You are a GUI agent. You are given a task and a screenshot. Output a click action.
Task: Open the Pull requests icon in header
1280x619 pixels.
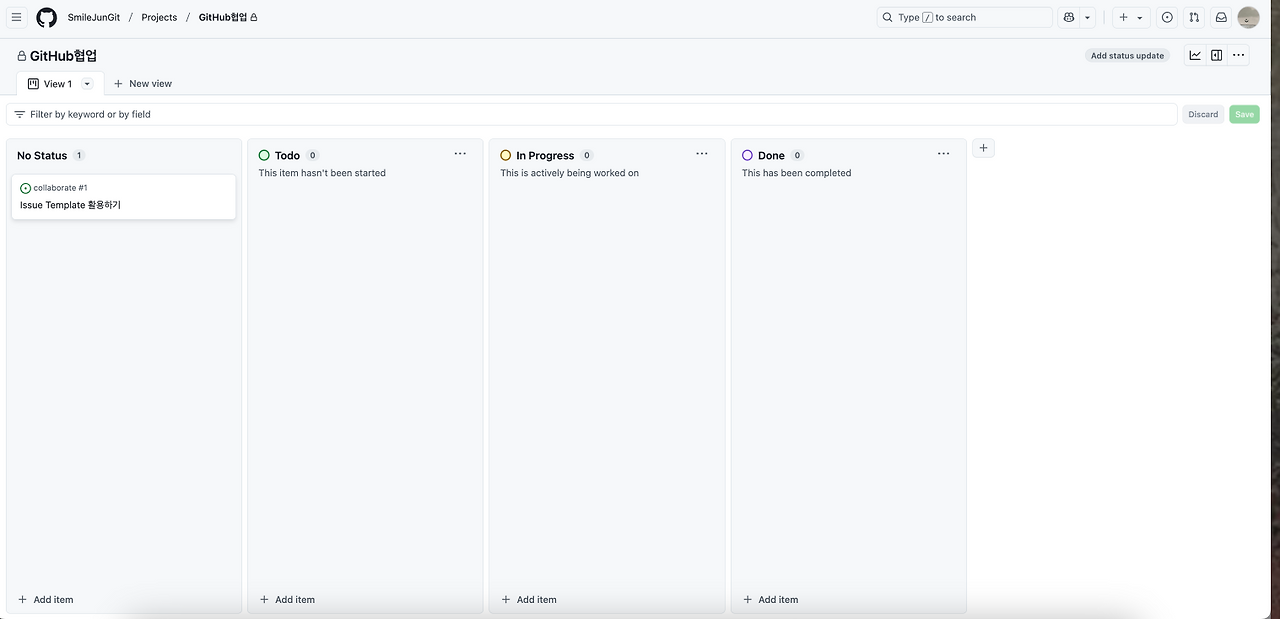(x=1194, y=17)
